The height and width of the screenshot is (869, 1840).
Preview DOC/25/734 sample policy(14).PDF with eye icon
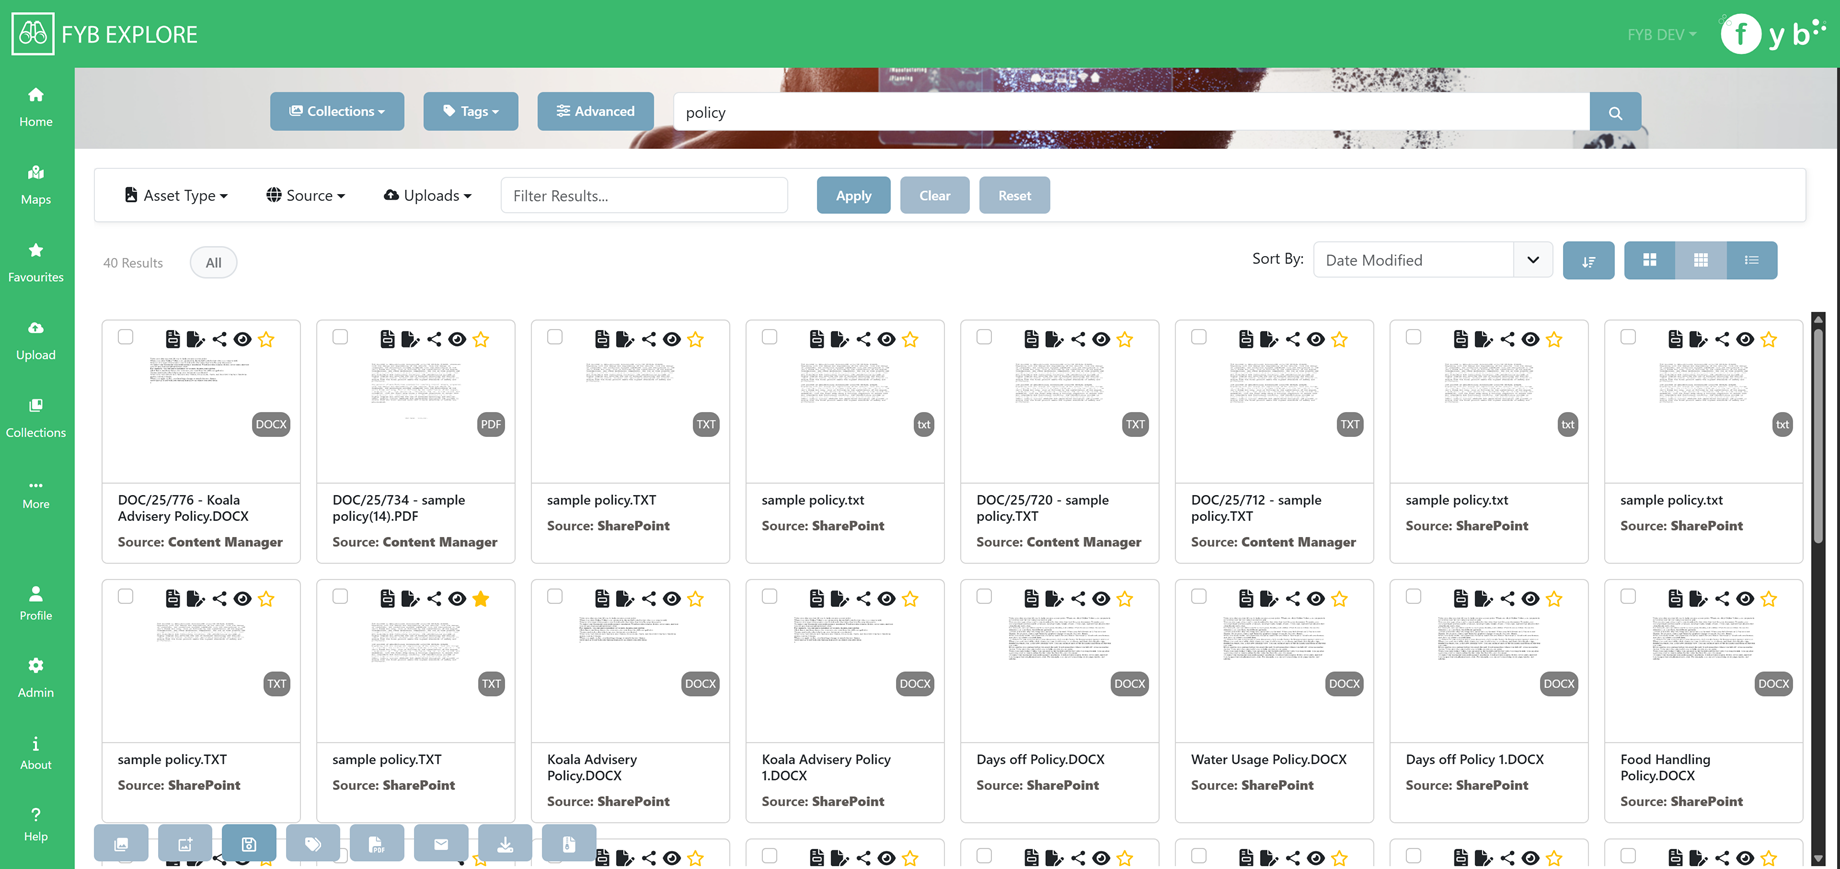click(457, 340)
